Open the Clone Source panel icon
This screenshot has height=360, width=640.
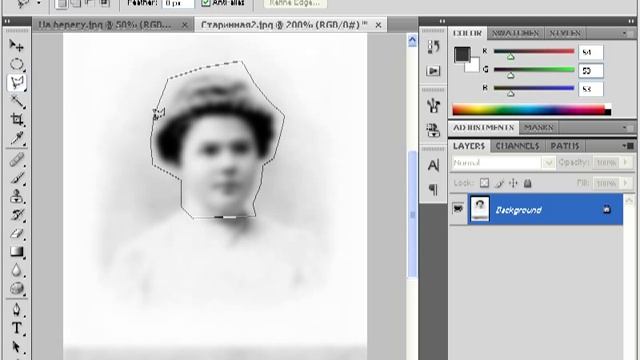(433, 130)
